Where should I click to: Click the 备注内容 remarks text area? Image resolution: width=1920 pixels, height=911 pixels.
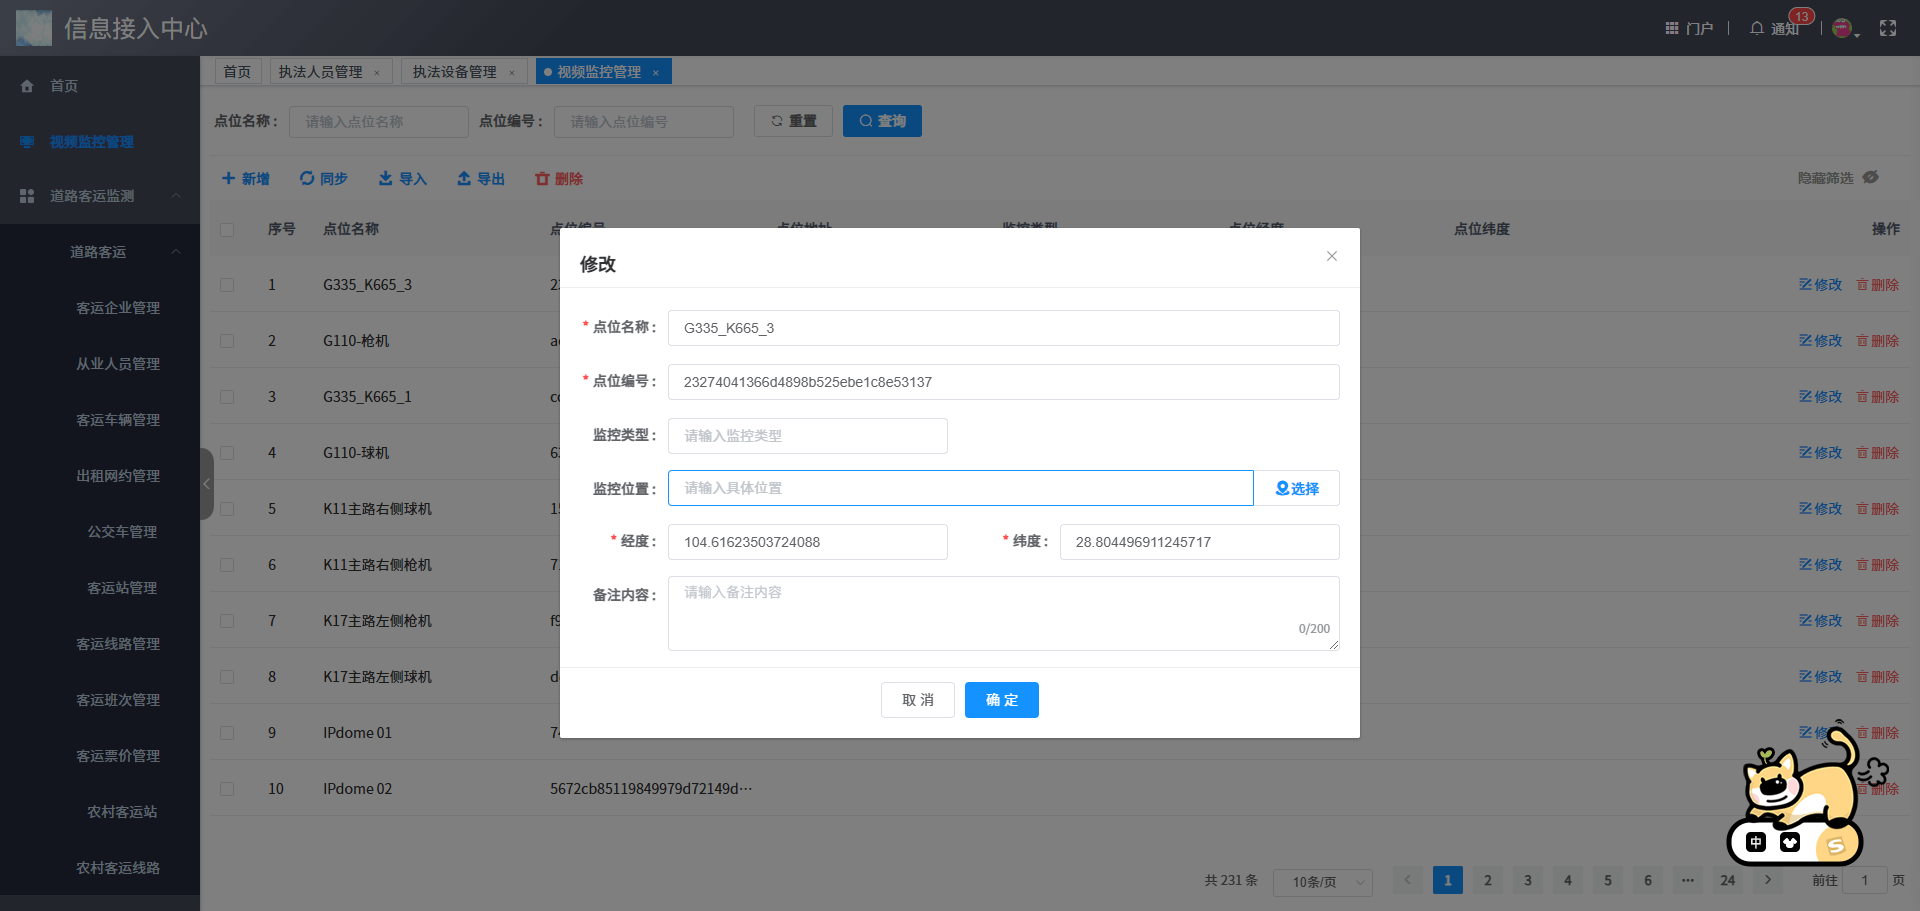click(x=1002, y=612)
